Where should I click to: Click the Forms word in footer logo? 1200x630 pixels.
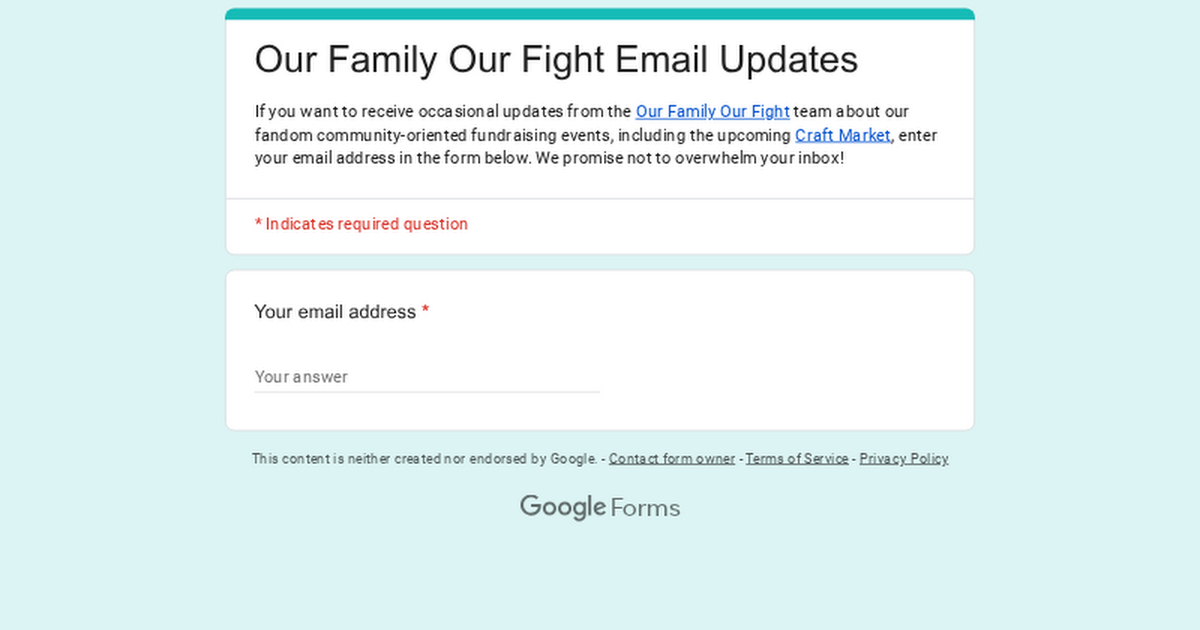point(645,508)
